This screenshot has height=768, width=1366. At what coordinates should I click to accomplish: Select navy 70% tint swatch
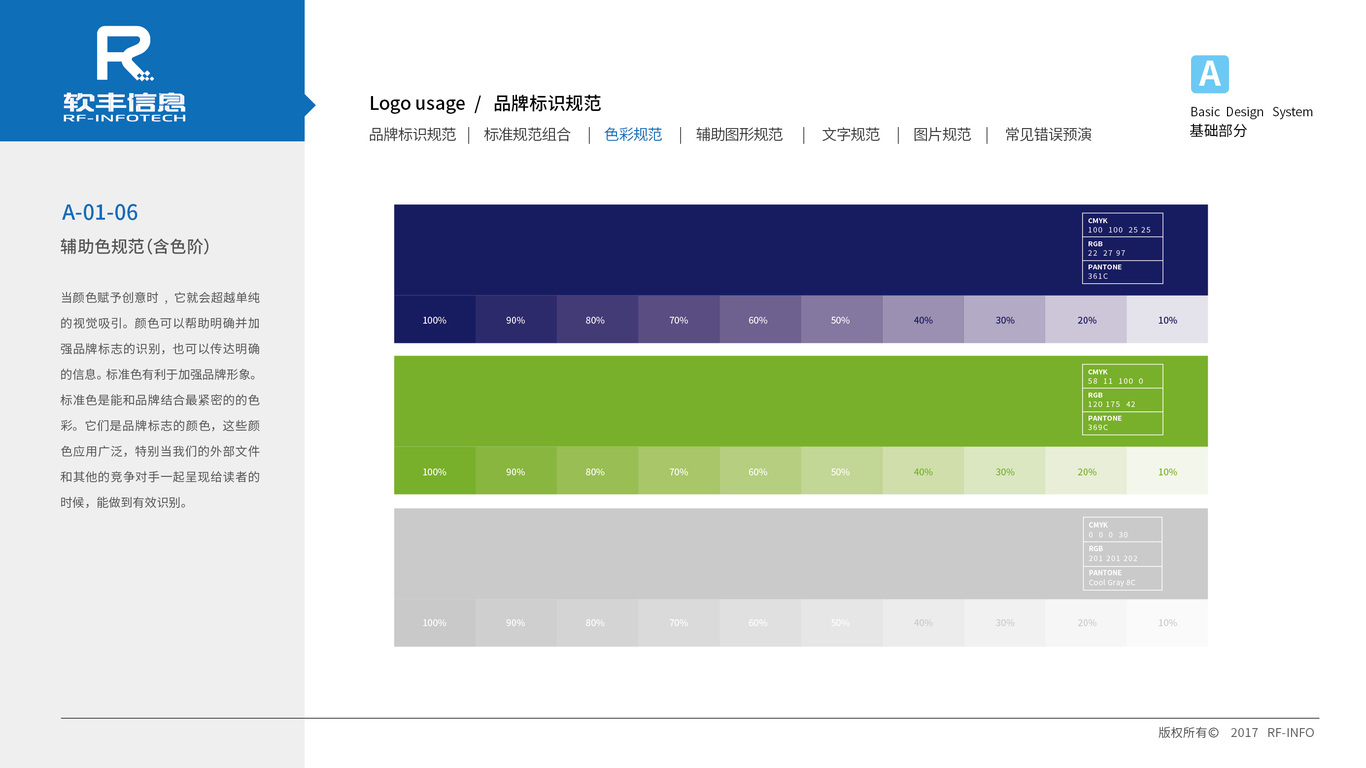[x=679, y=320]
